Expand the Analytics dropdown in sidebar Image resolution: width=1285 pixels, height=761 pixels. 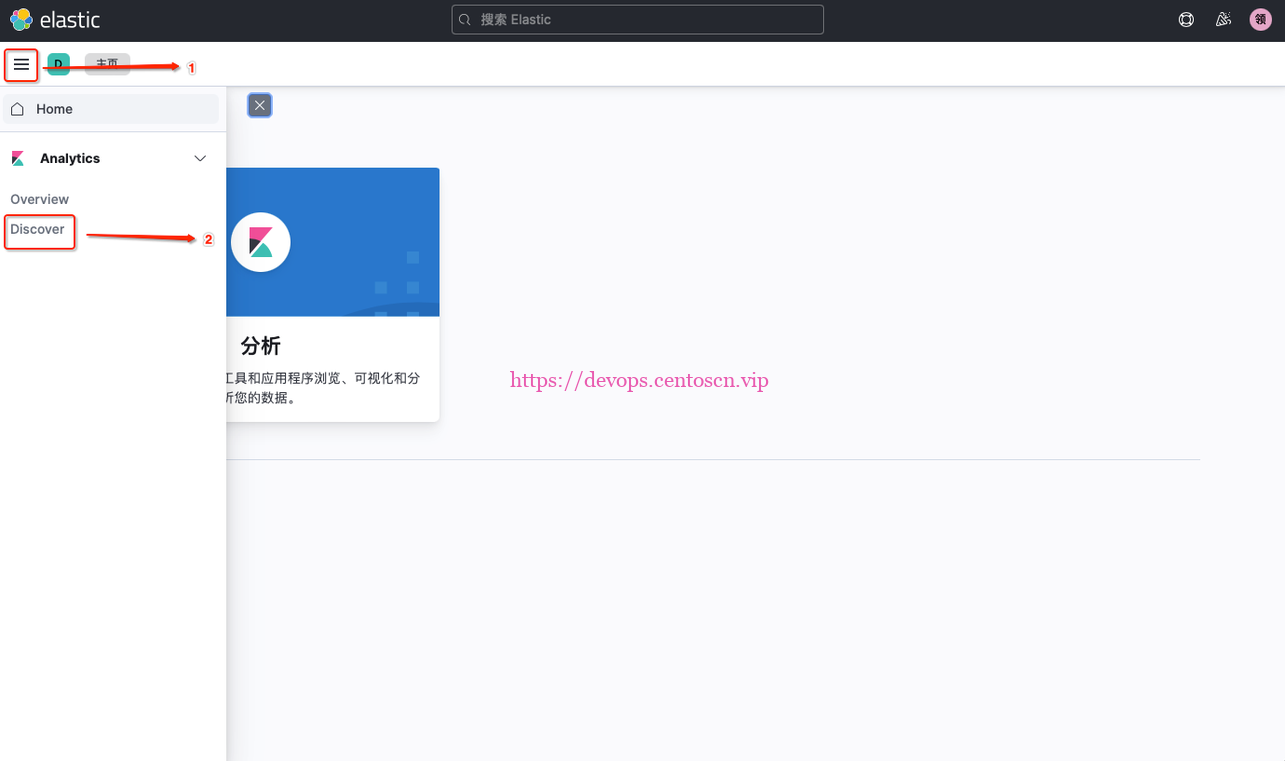click(x=200, y=157)
